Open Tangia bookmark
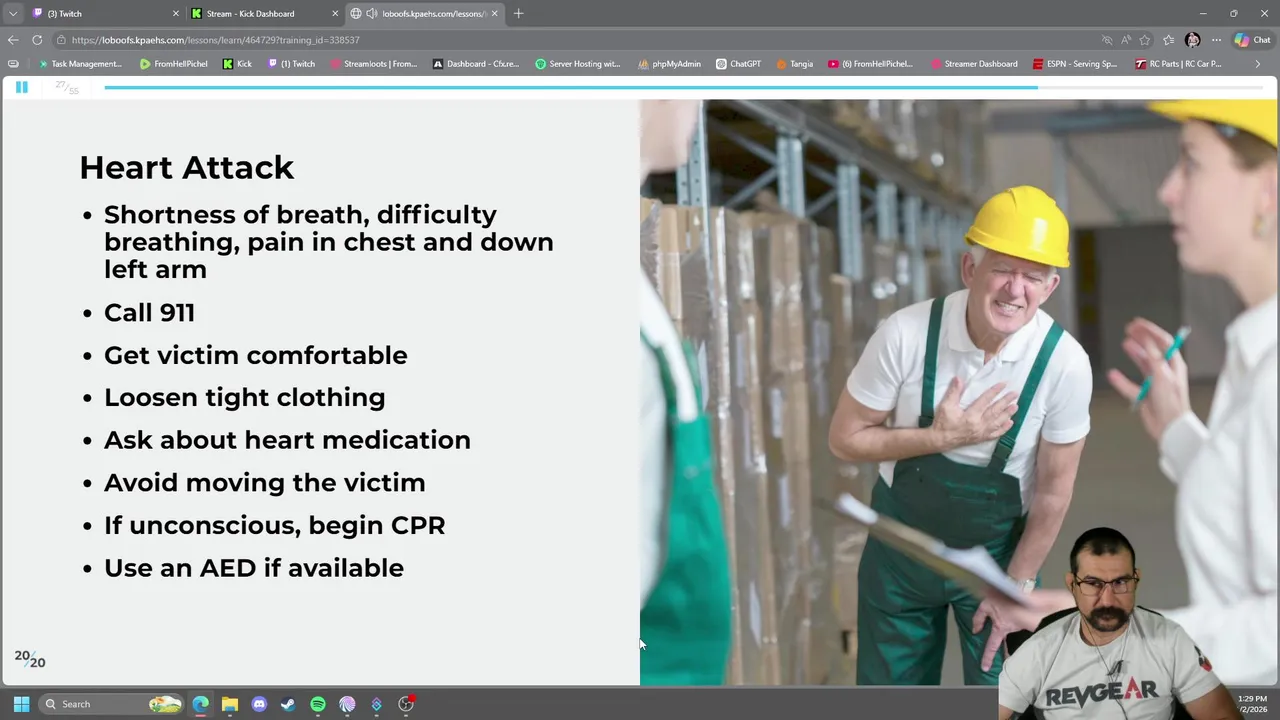The image size is (1280, 720). coord(794,64)
